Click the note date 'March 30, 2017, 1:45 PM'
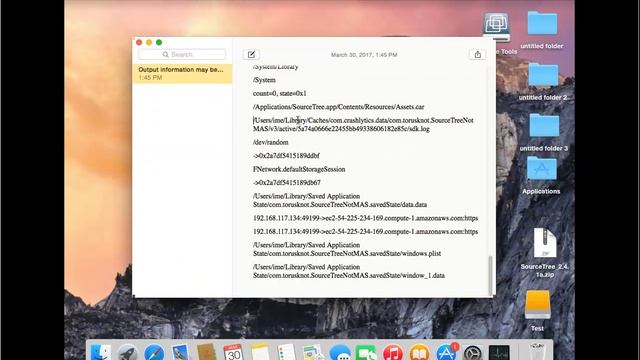Viewport: 640px width, 360px height. [x=364, y=55]
